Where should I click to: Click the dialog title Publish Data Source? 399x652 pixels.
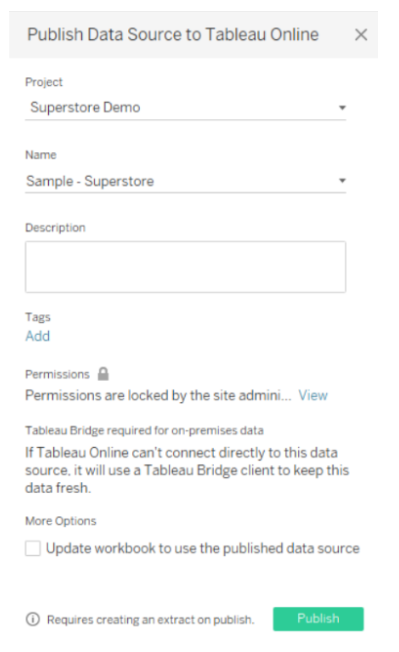173,35
